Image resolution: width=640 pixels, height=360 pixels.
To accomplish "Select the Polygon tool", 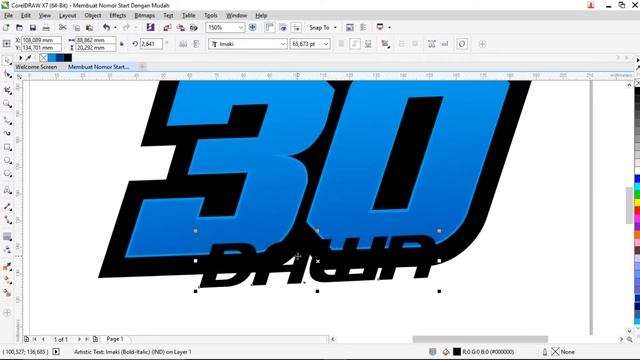I will [7, 174].
